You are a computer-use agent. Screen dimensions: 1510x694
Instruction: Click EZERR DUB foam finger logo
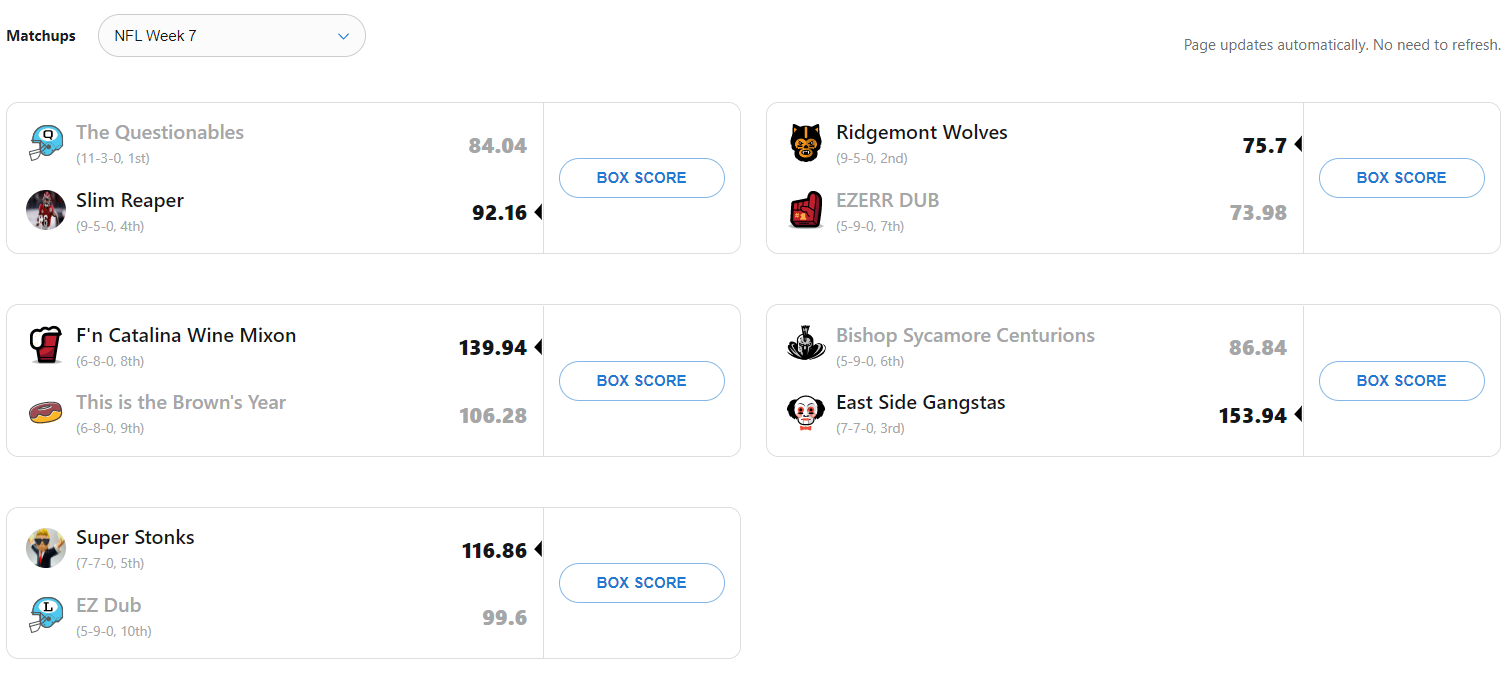point(806,210)
